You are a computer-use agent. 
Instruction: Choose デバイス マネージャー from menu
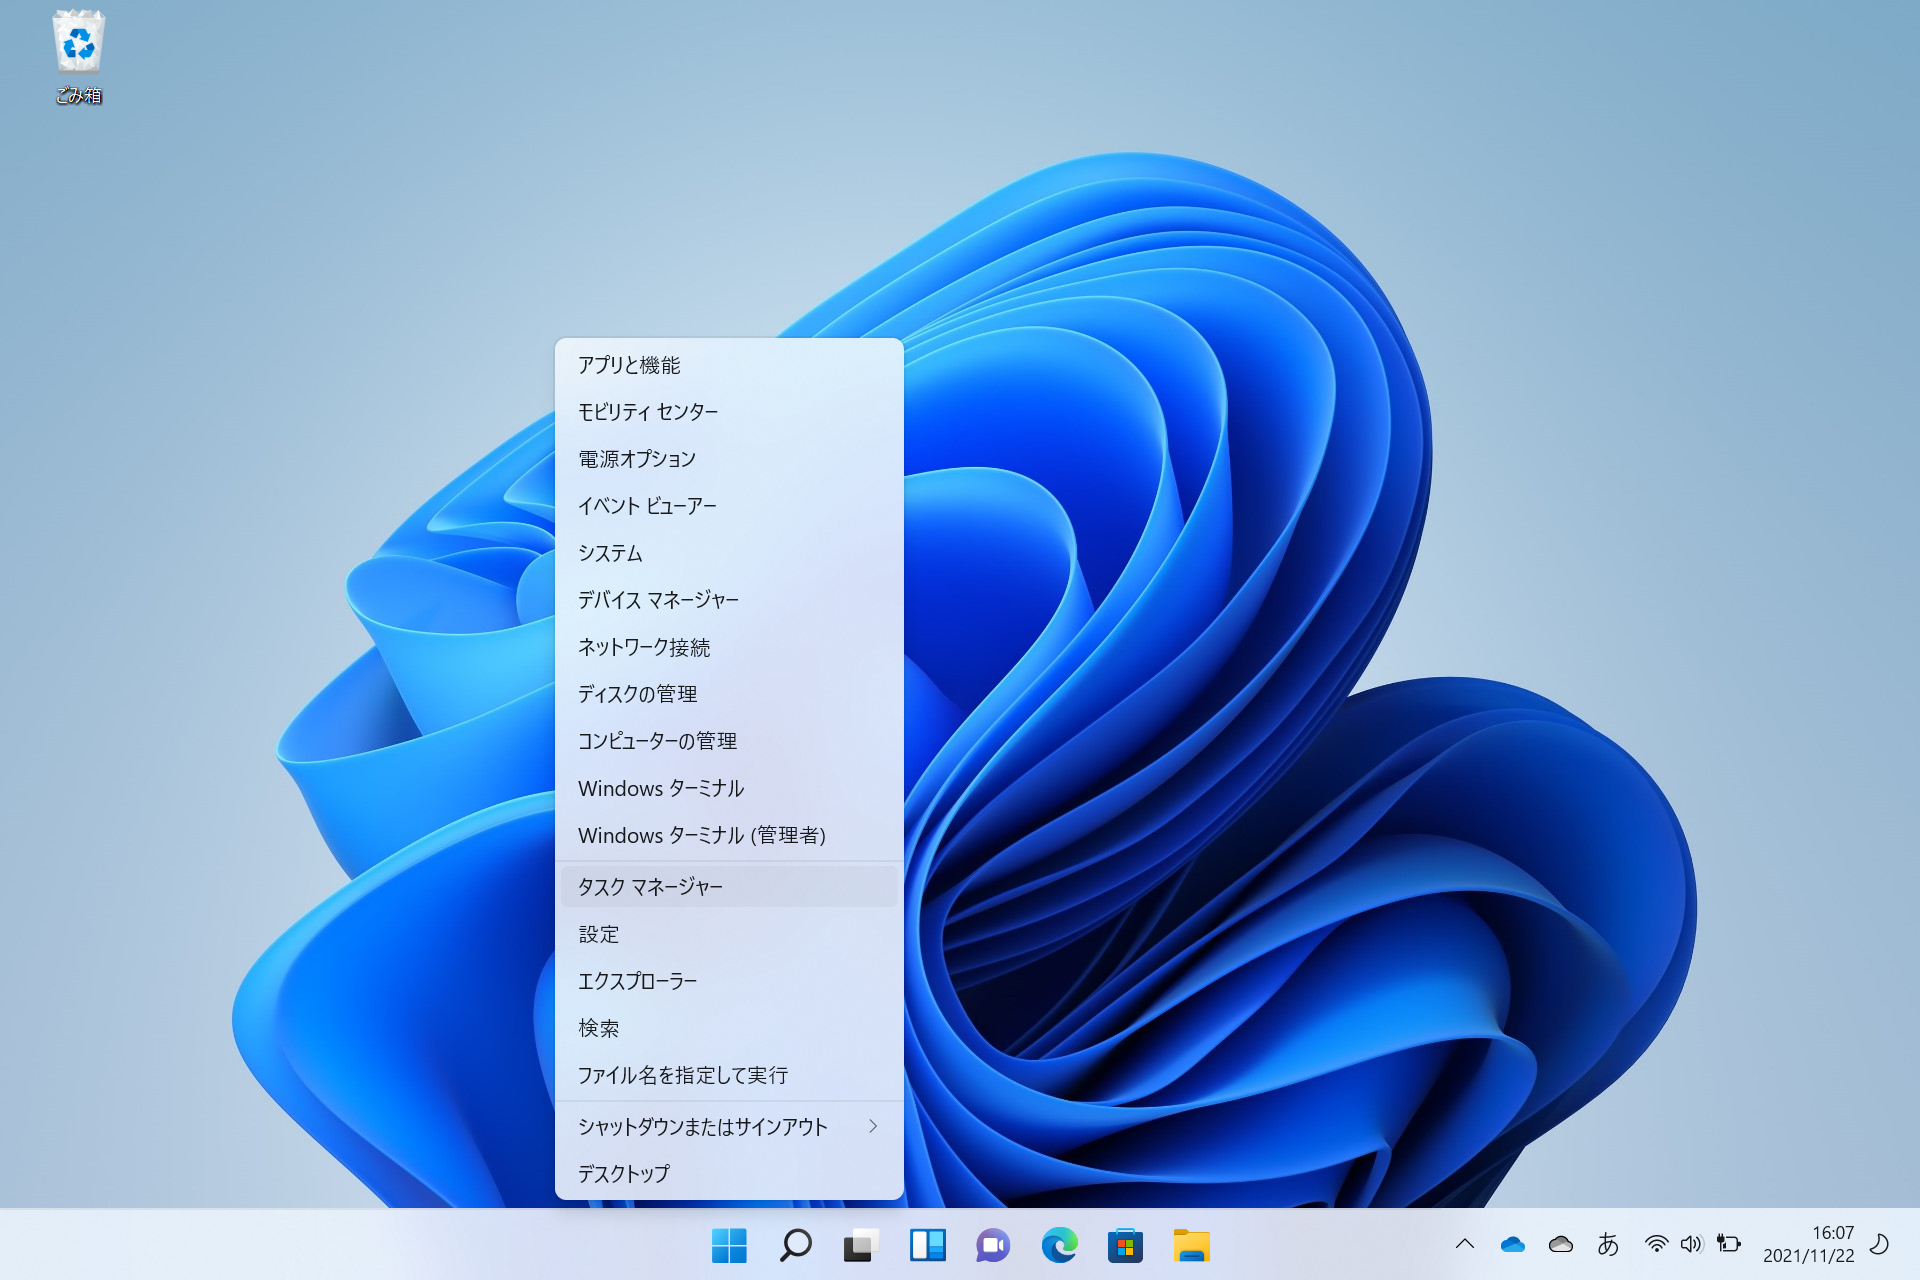pyautogui.click(x=728, y=600)
